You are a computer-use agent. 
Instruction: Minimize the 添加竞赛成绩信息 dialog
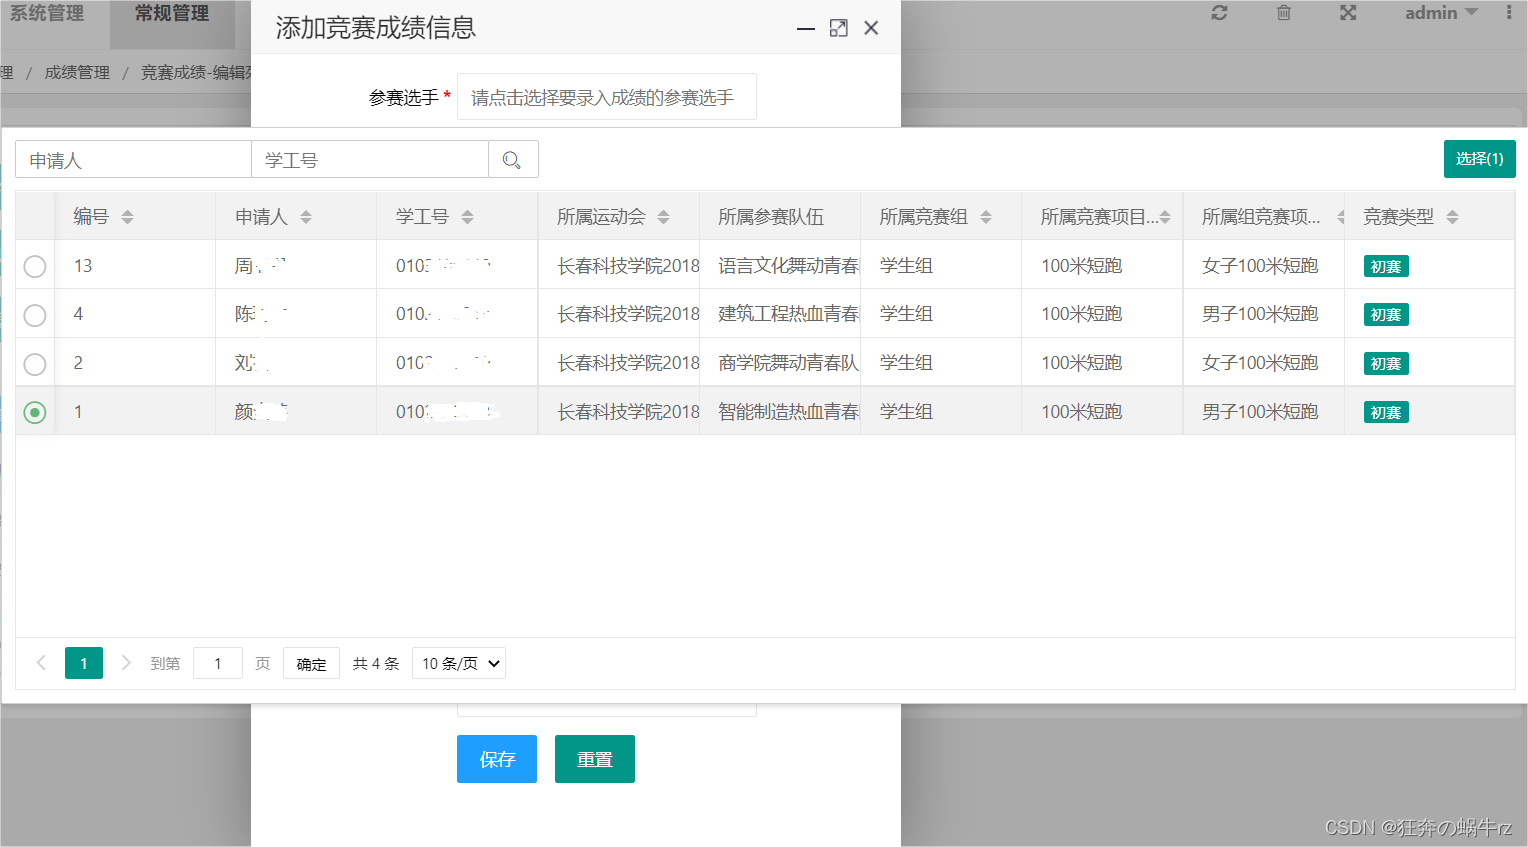[x=806, y=29]
